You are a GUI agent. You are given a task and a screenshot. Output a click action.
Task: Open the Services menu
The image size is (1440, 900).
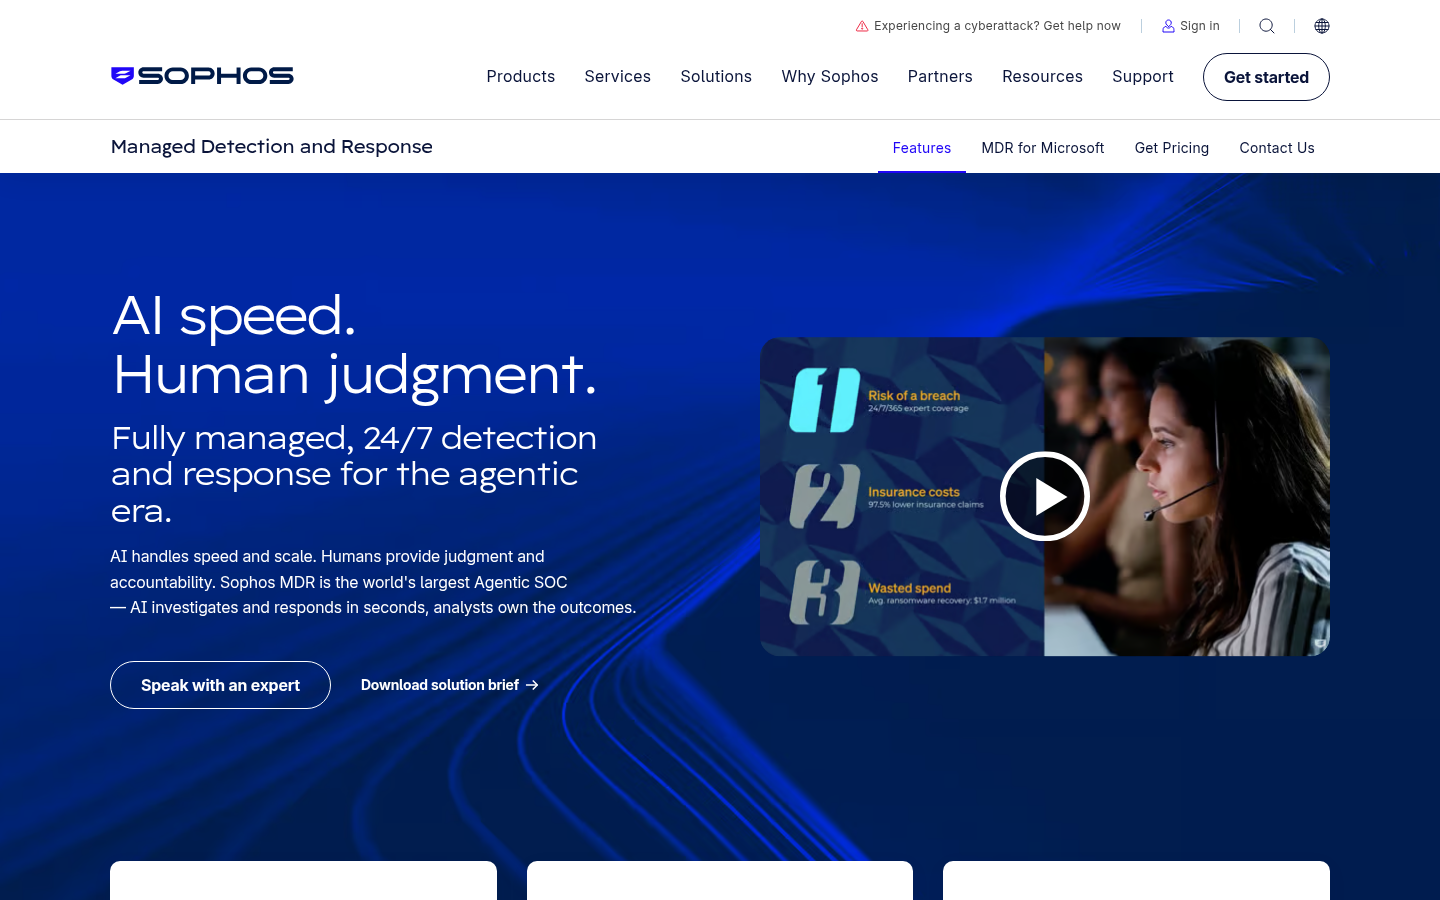tap(618, 76)
